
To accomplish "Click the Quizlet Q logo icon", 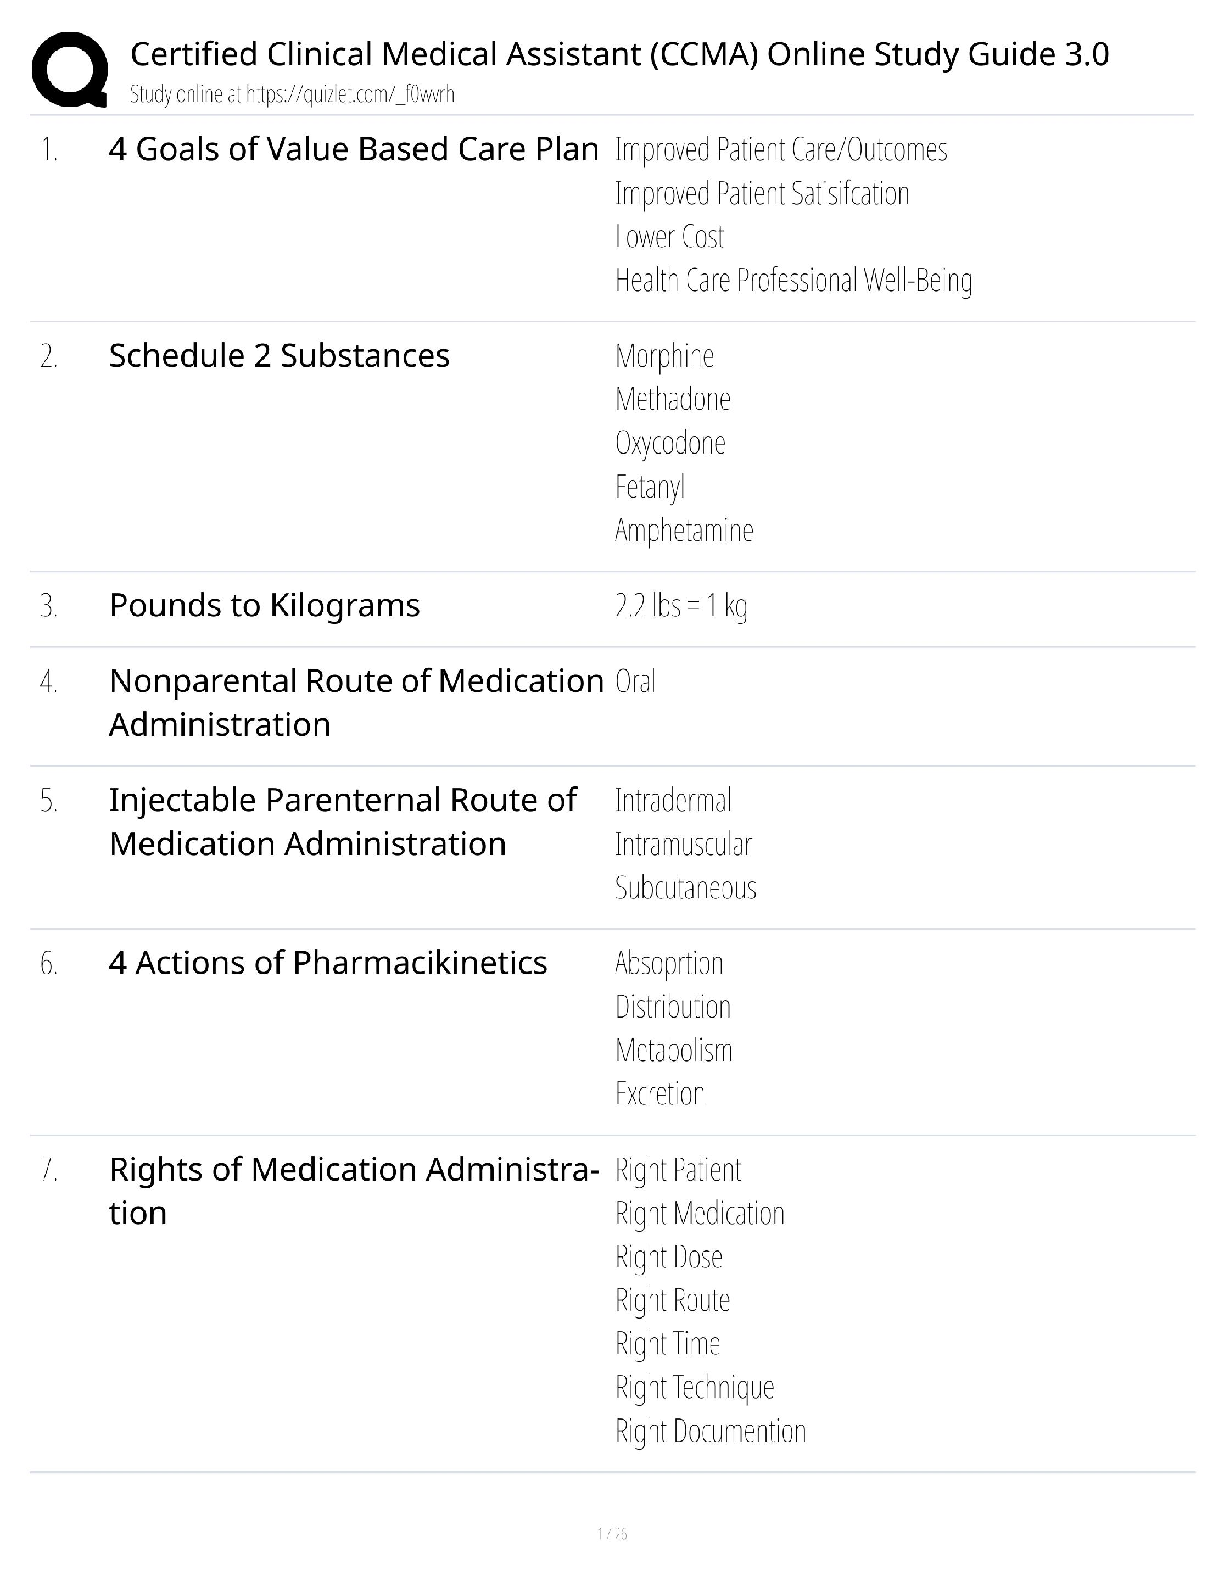I will coord(70,69).
